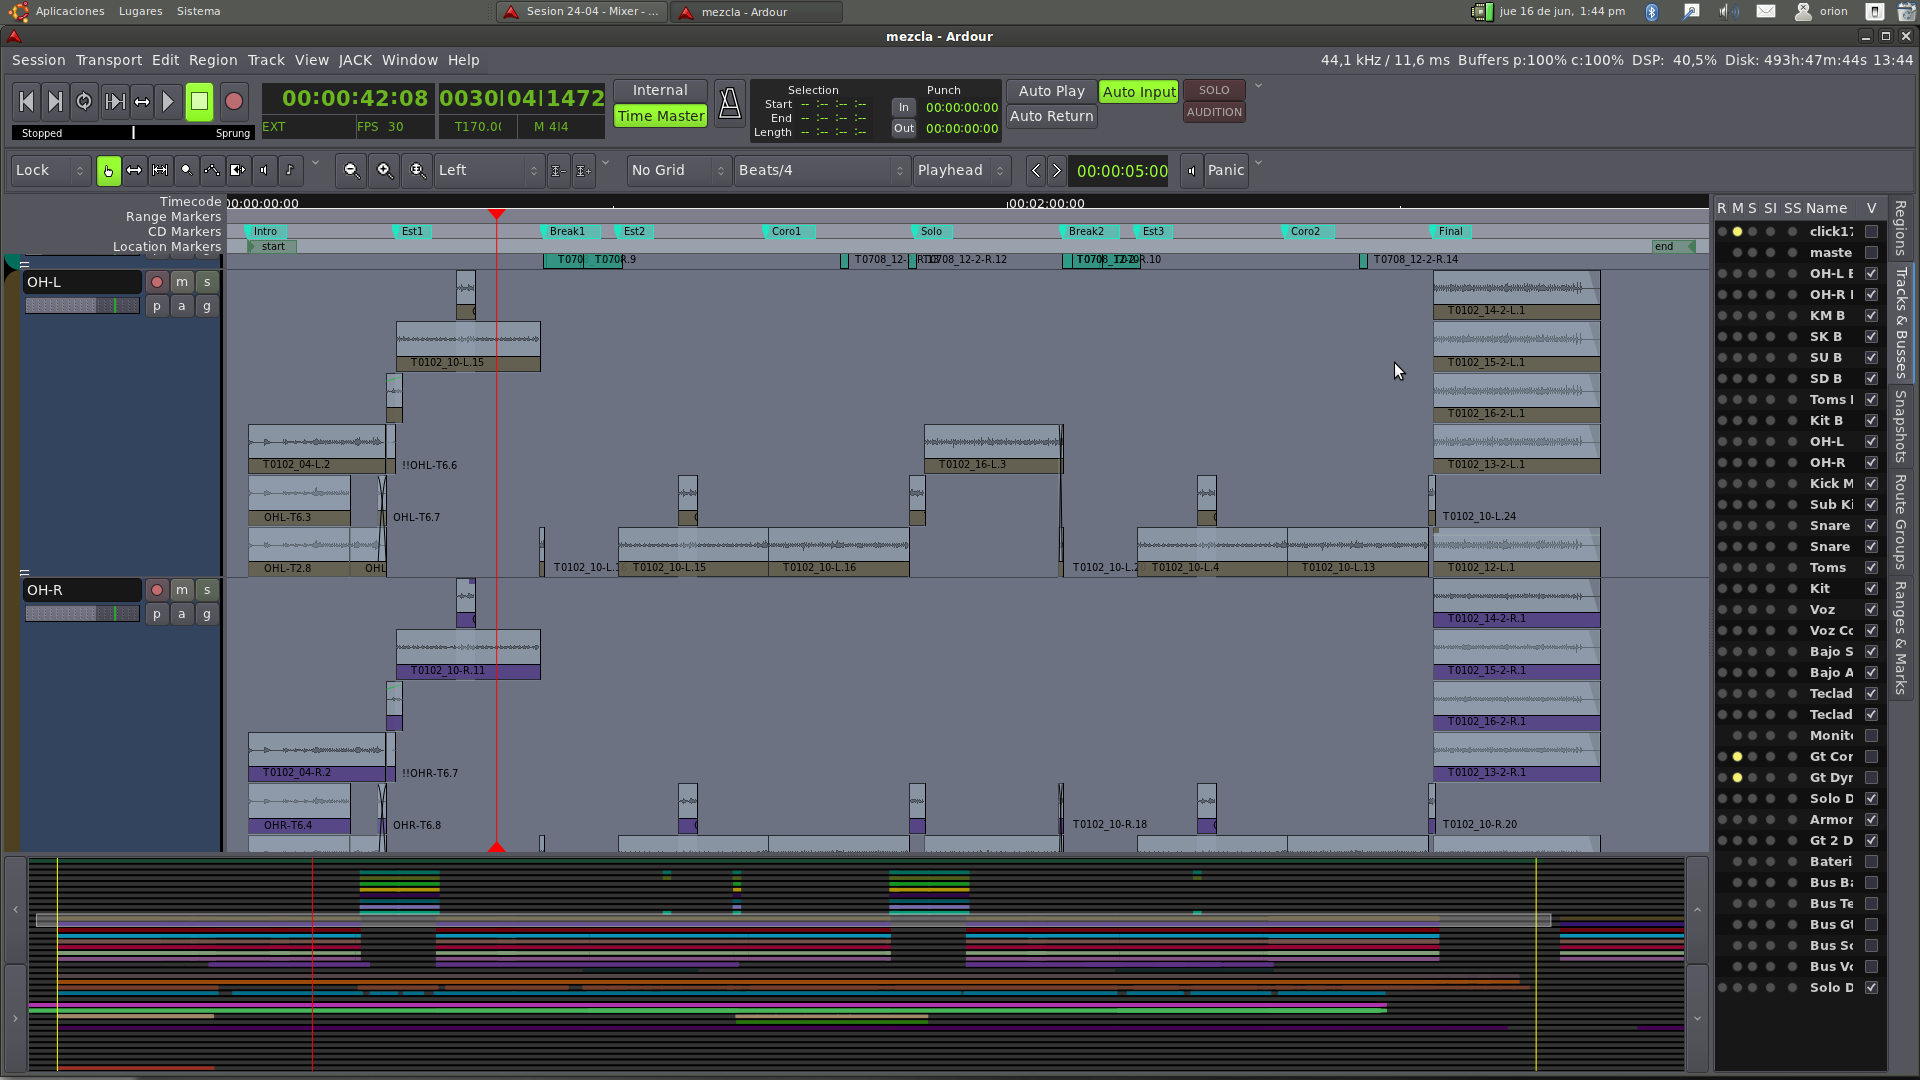
Task: Click the Panic button
Action: tap(1225, 171)
